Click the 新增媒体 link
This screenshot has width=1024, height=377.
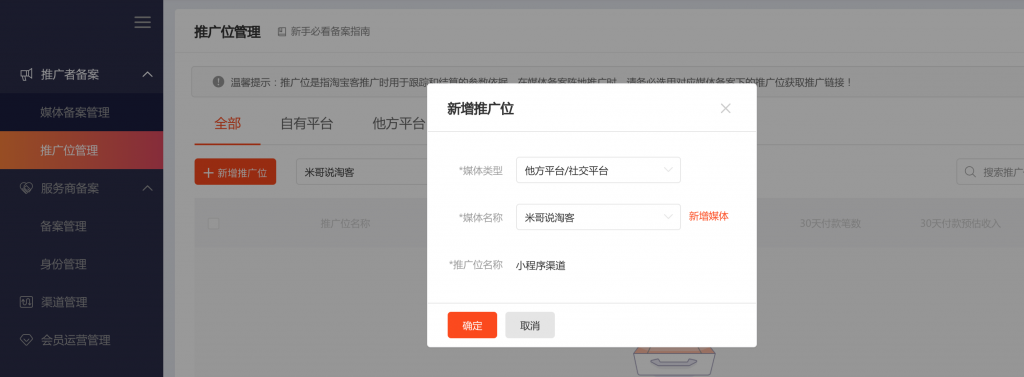(x=709, y=216)
